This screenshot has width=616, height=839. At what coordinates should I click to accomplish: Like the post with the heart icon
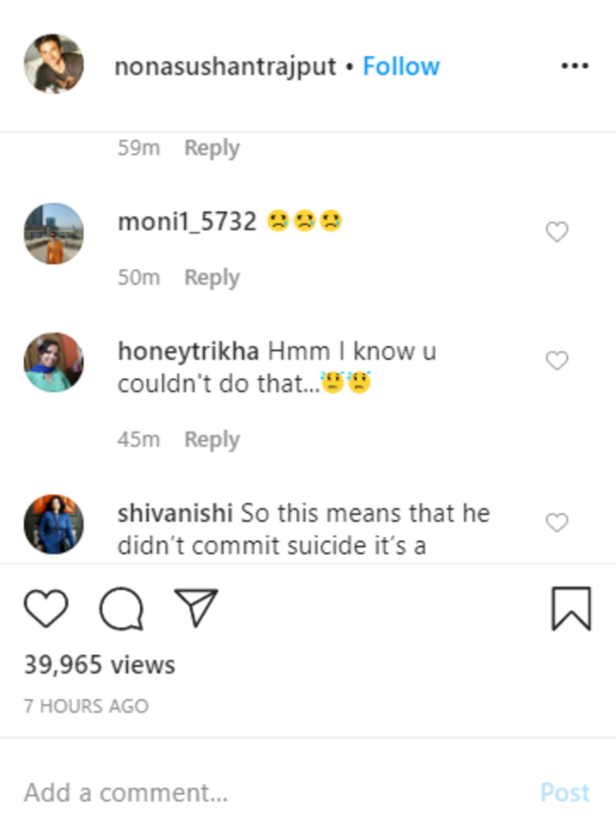pos(45,608)
